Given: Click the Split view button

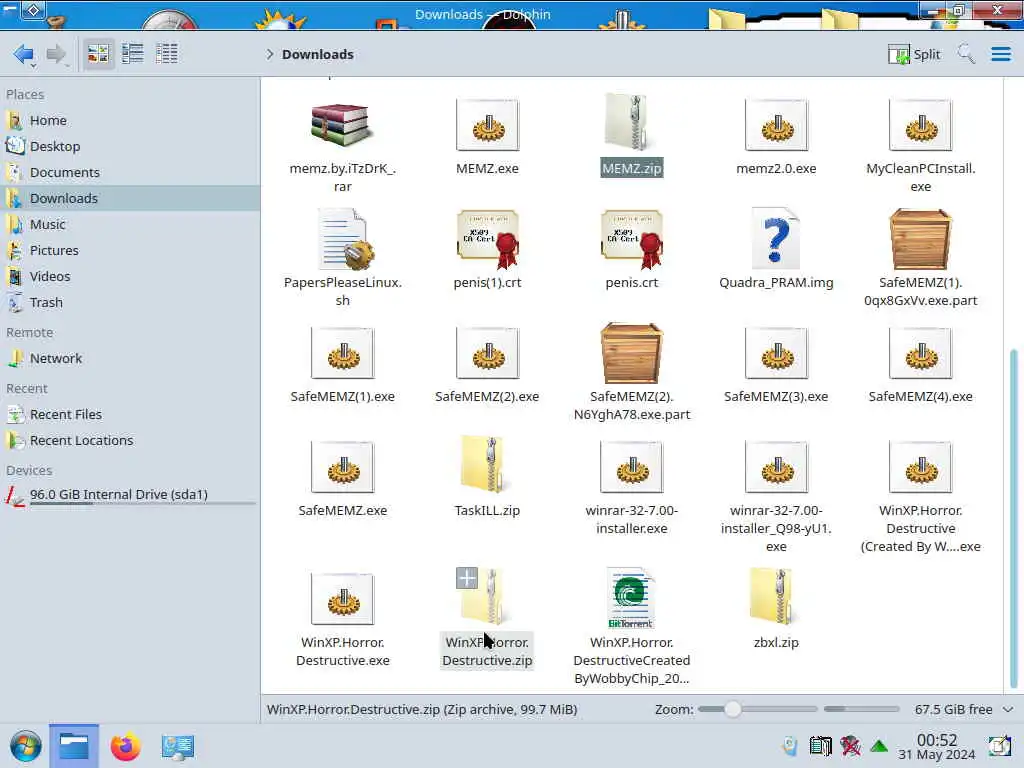Looking at the screenshot, I should (914, 54).
